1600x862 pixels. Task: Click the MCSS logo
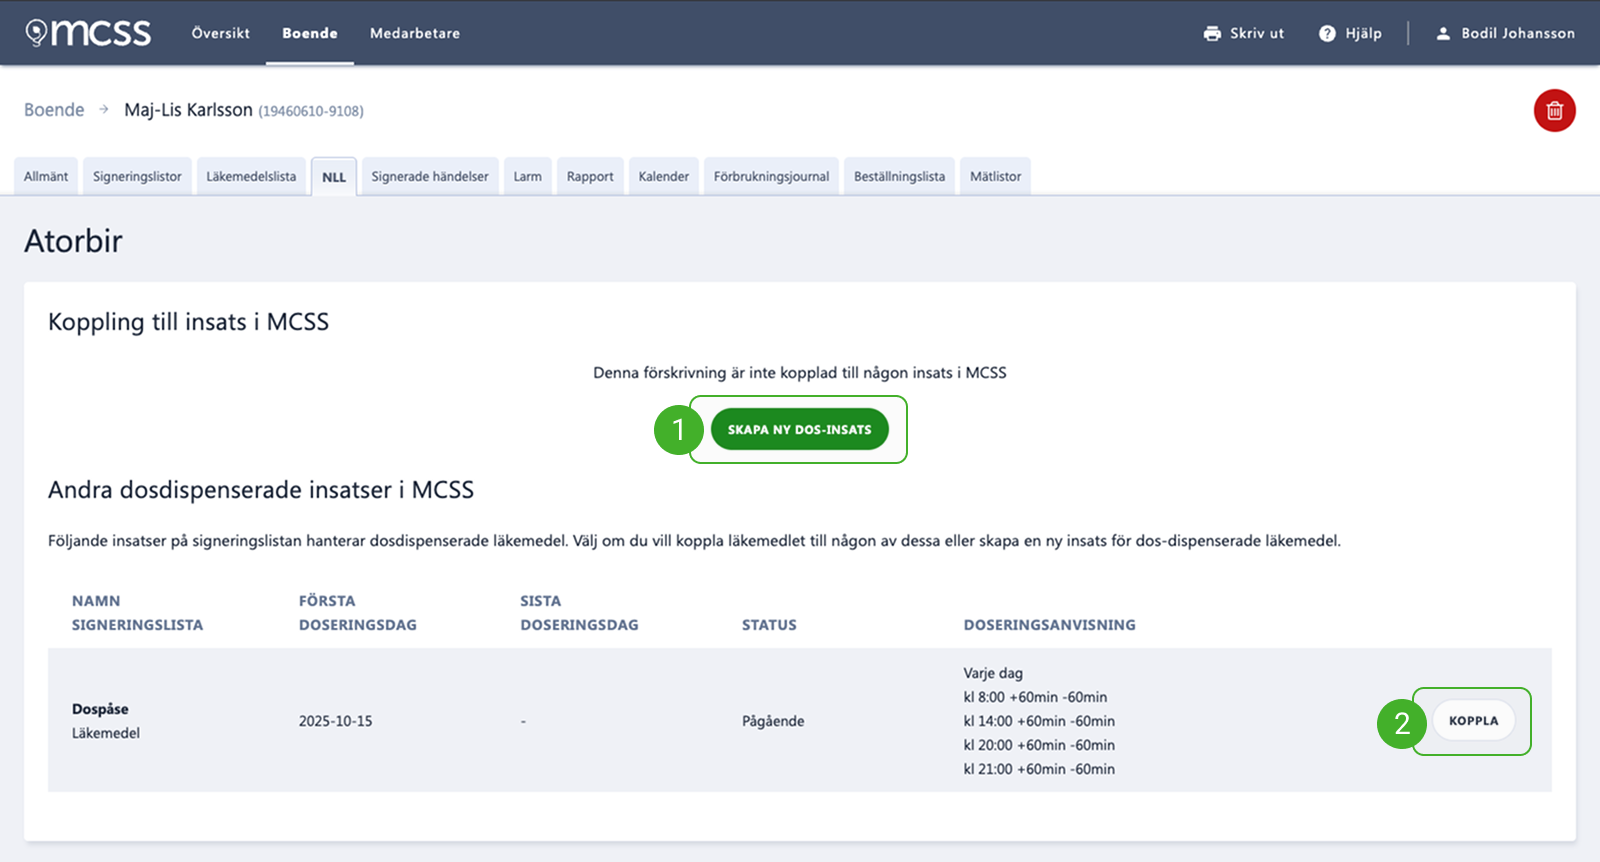(88, 33)
